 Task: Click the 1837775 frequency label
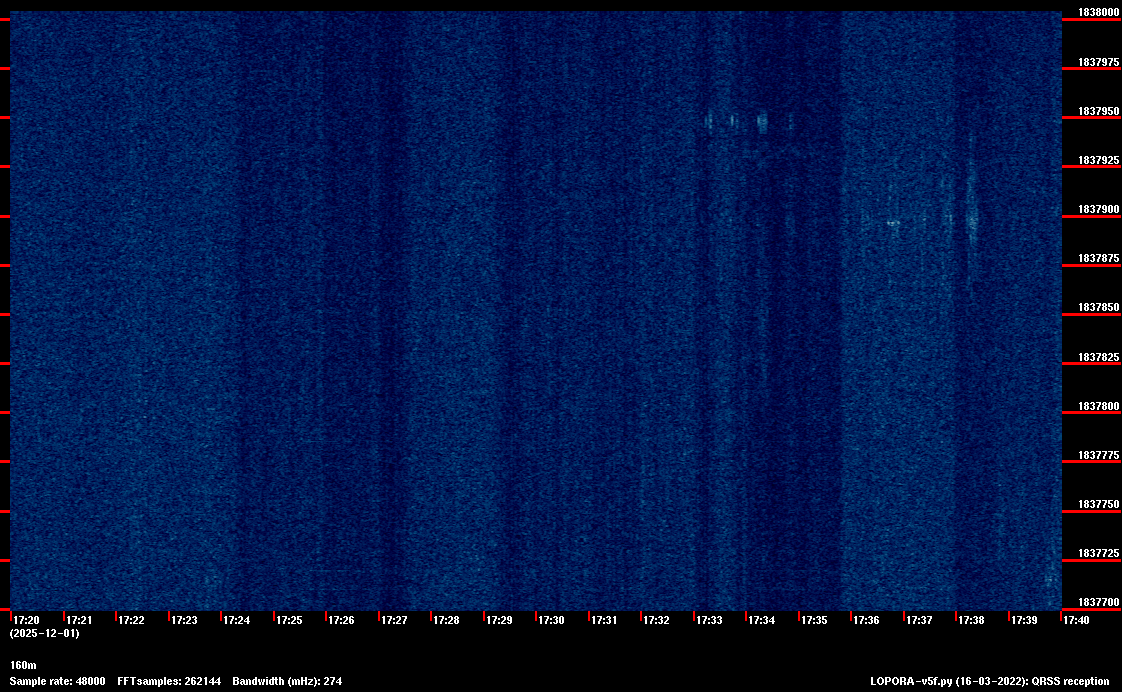pos(1098,455)
